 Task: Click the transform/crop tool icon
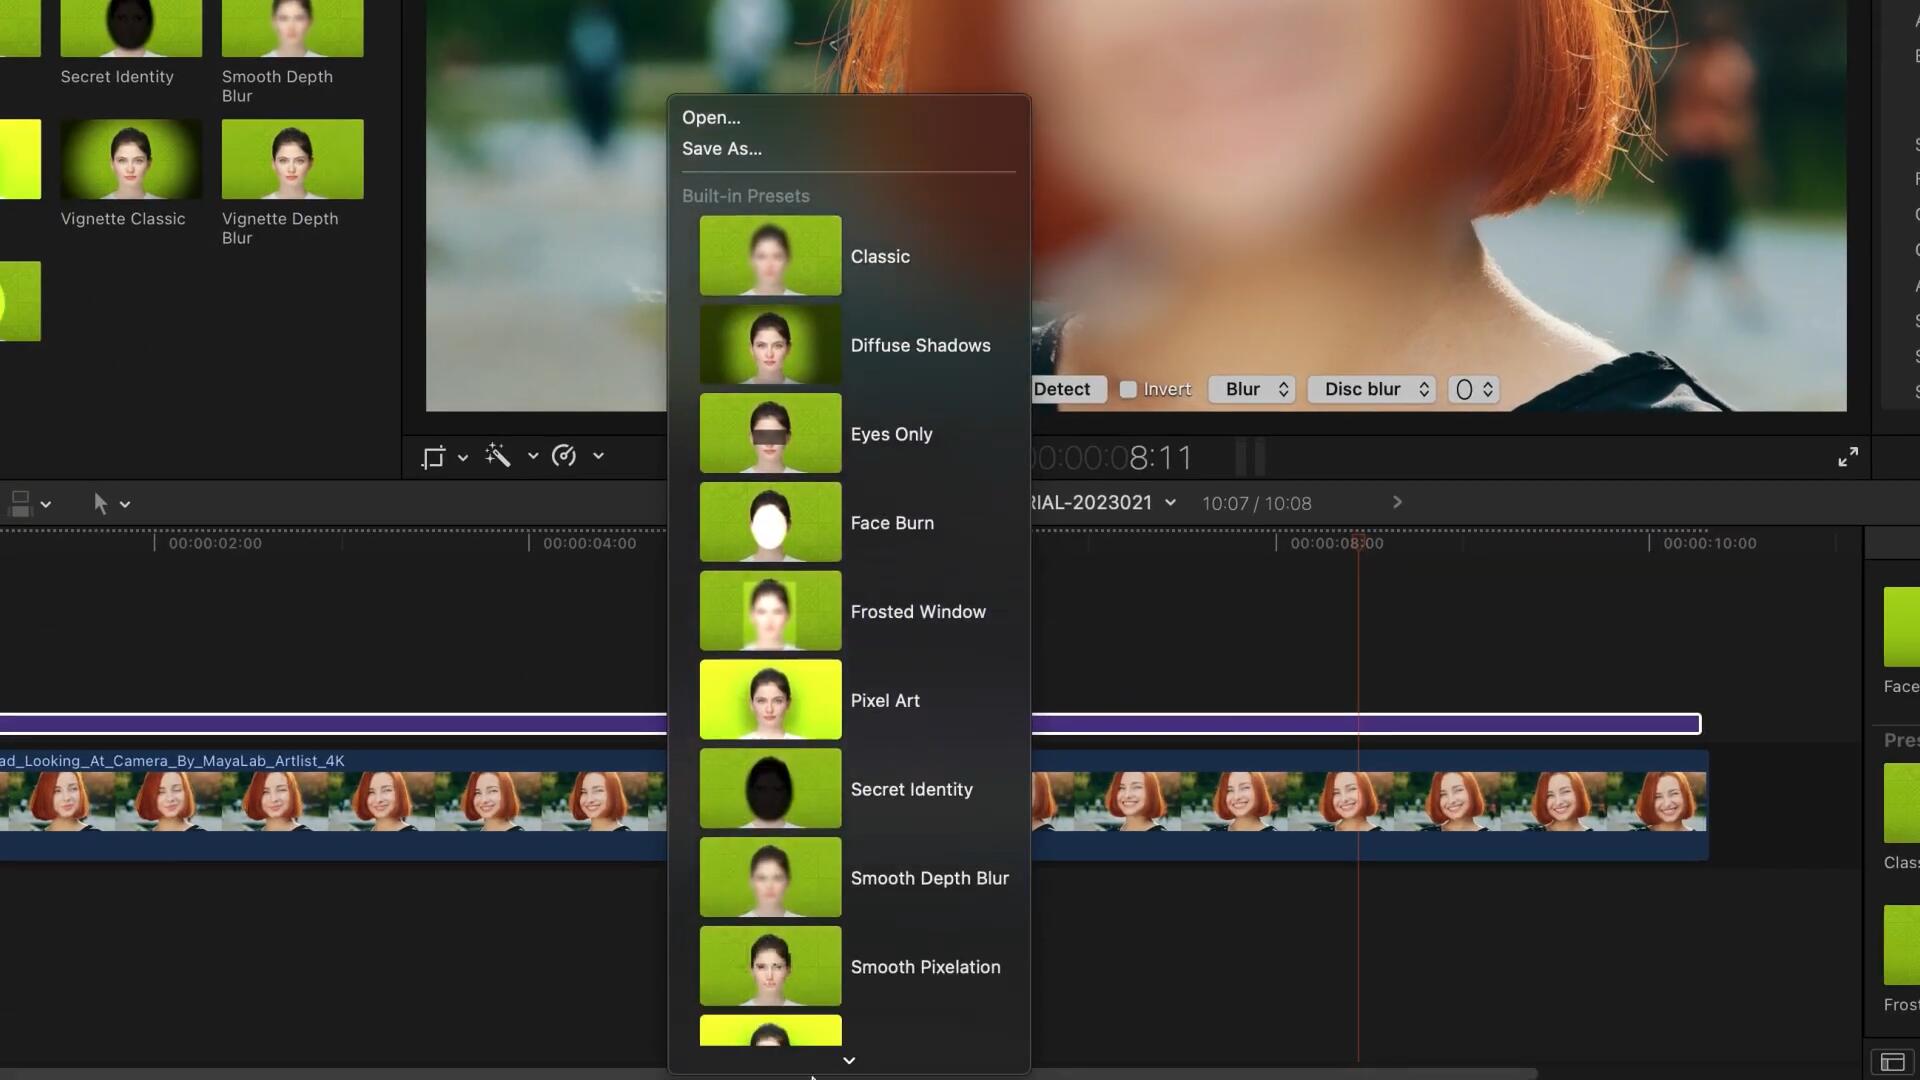432,457
